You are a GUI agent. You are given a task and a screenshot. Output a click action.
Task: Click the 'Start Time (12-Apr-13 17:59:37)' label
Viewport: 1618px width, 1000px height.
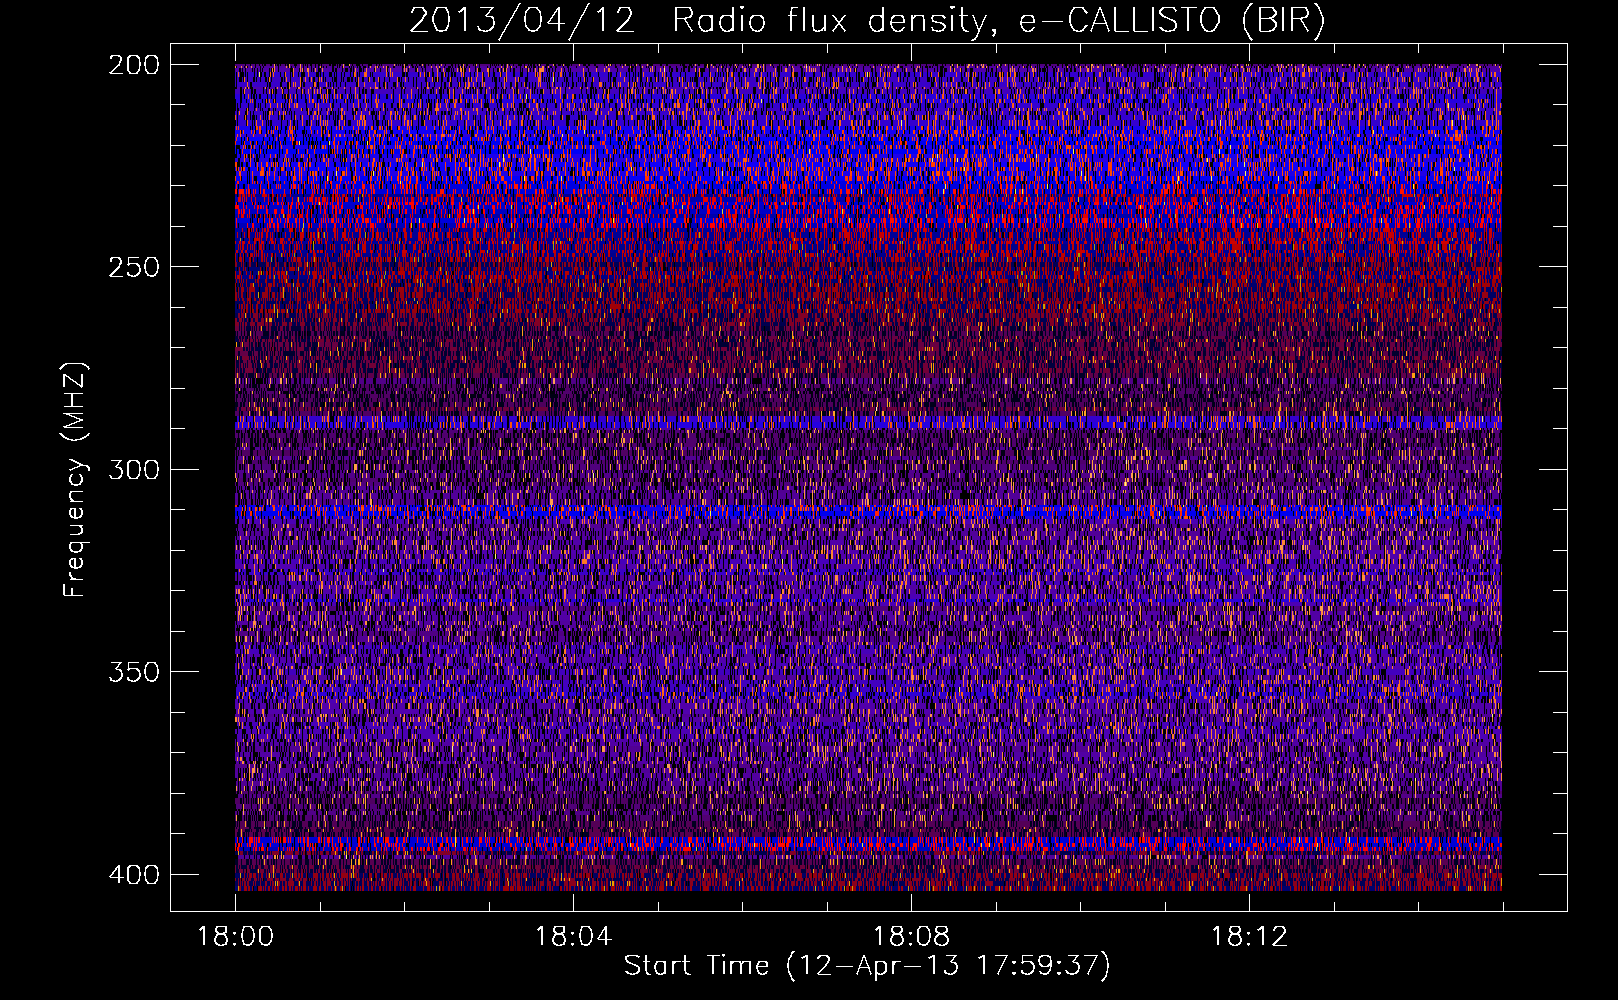point(867,966)
